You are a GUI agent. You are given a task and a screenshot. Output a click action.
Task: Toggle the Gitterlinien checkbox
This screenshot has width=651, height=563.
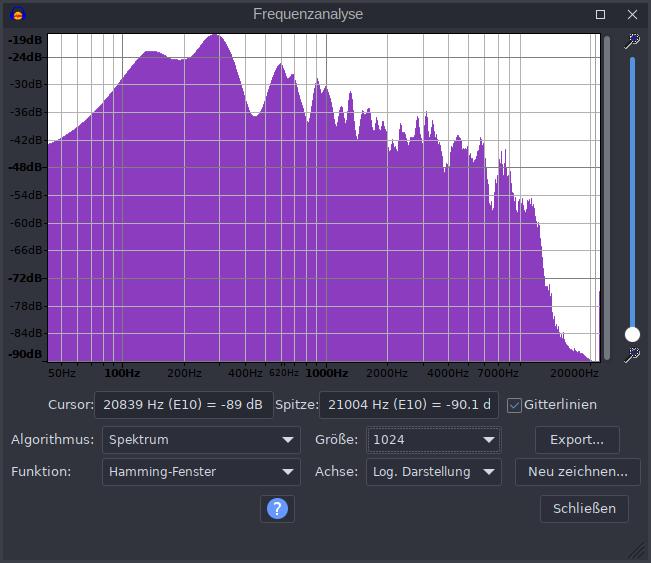514,405
